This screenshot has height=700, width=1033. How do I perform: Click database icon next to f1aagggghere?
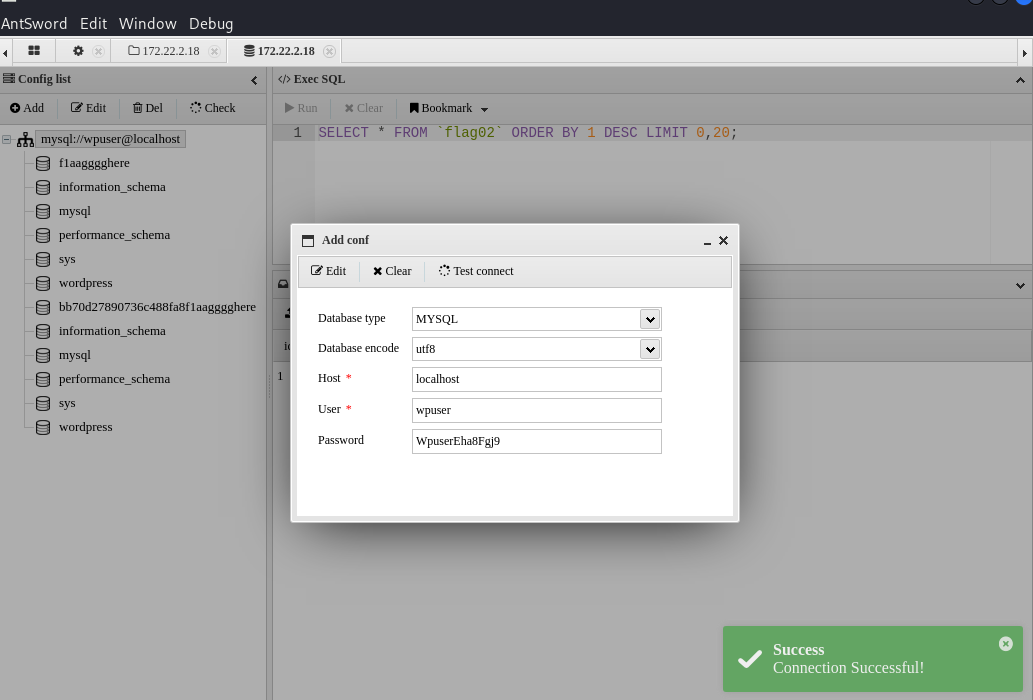pos(43,163)
